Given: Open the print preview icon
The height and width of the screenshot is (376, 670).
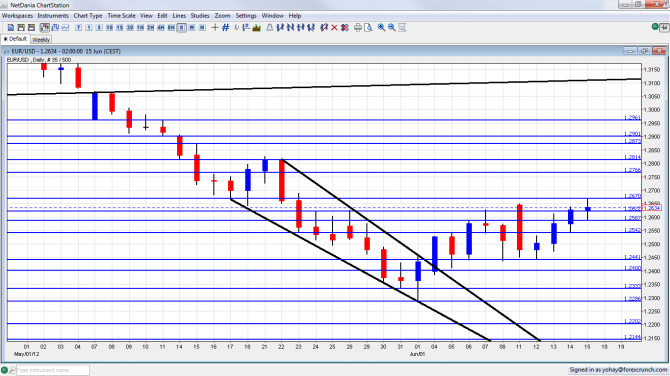Looking at the screenshot, I should [x=368, y=27].
